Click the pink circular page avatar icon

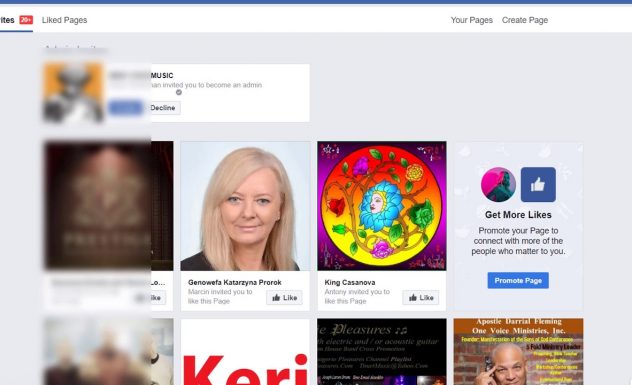pos(498,185)
